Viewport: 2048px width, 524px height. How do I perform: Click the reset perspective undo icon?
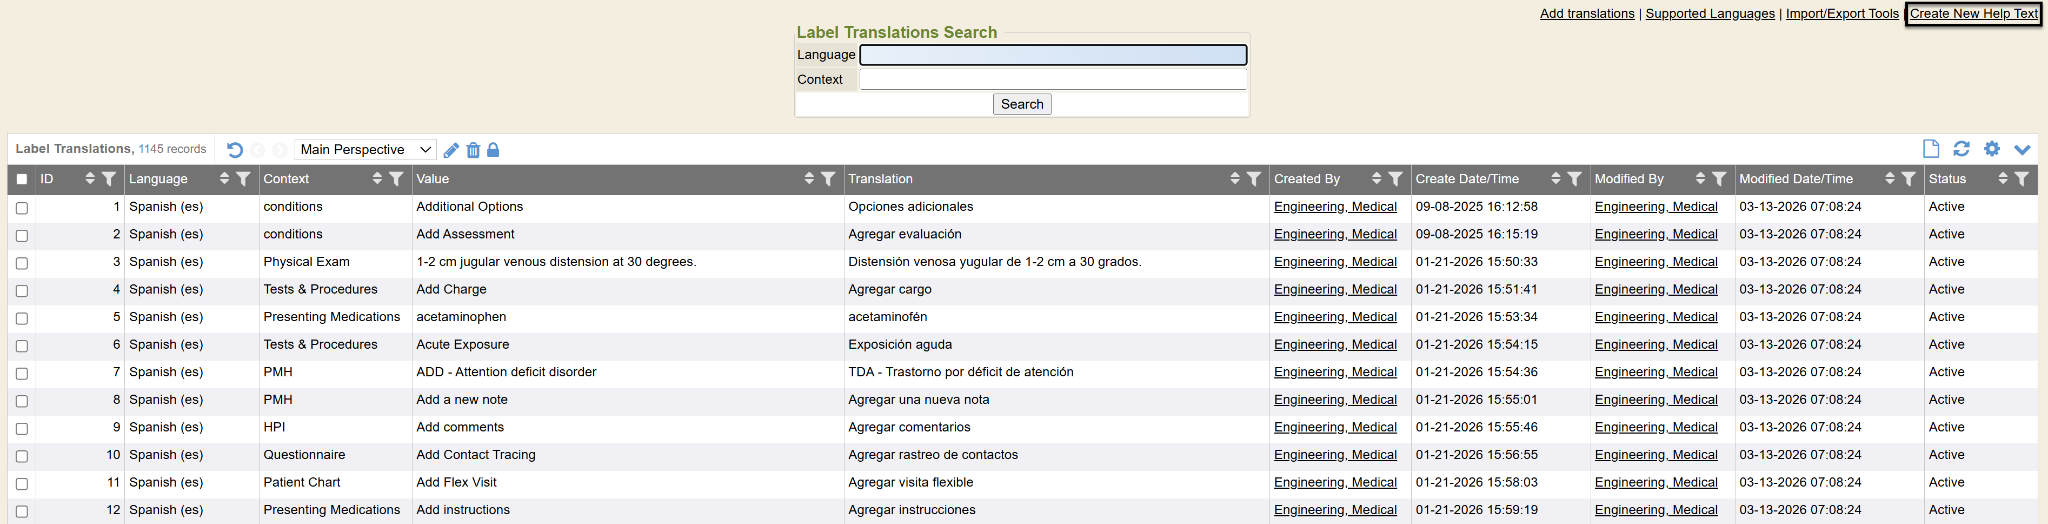[235, 150]
